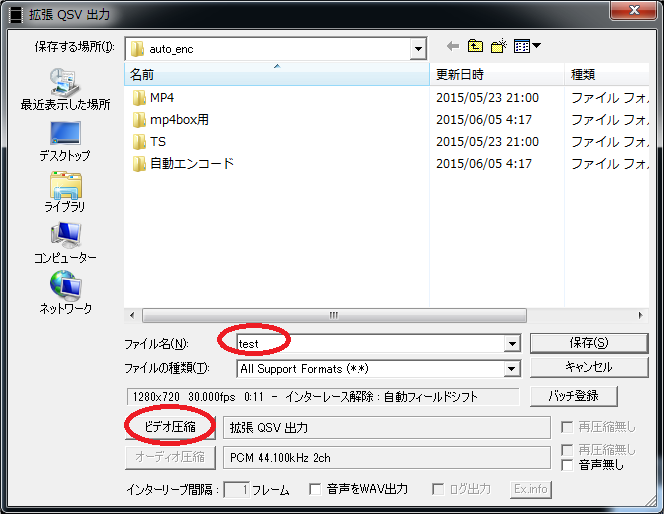Select the 自動エンコード folder icon

(x=139, y=164)
